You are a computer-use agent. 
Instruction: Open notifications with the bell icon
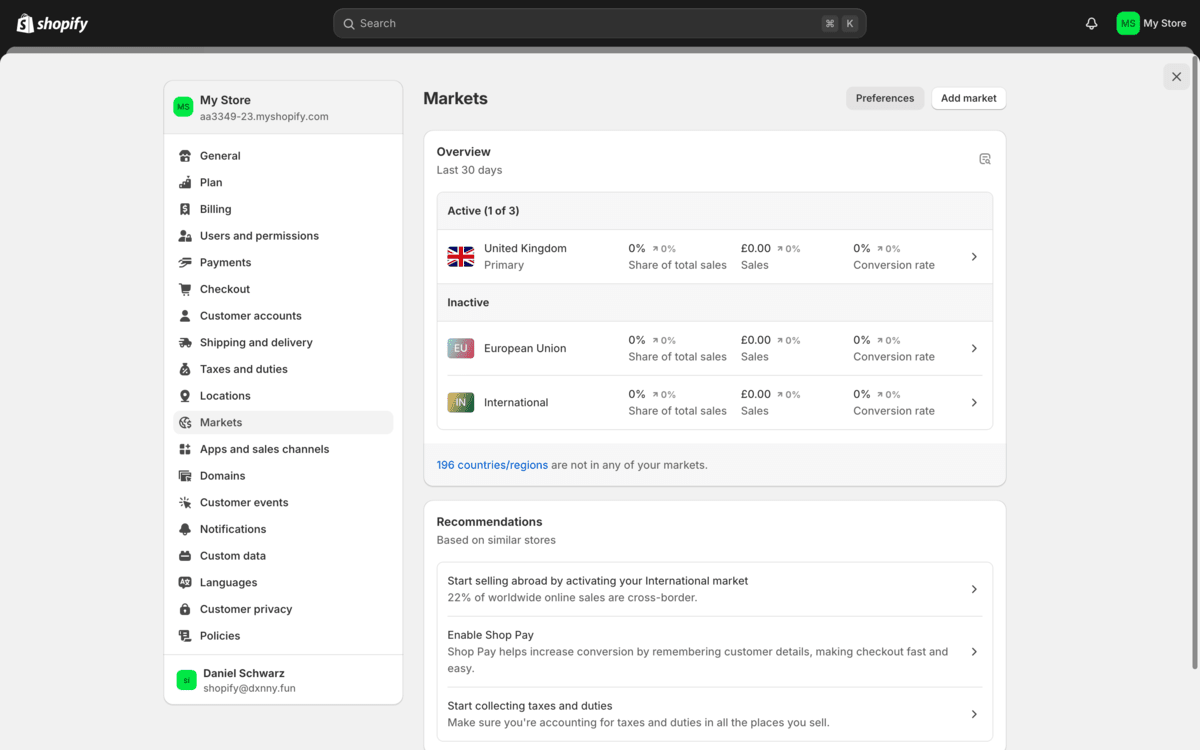[x=1091, y=22]
